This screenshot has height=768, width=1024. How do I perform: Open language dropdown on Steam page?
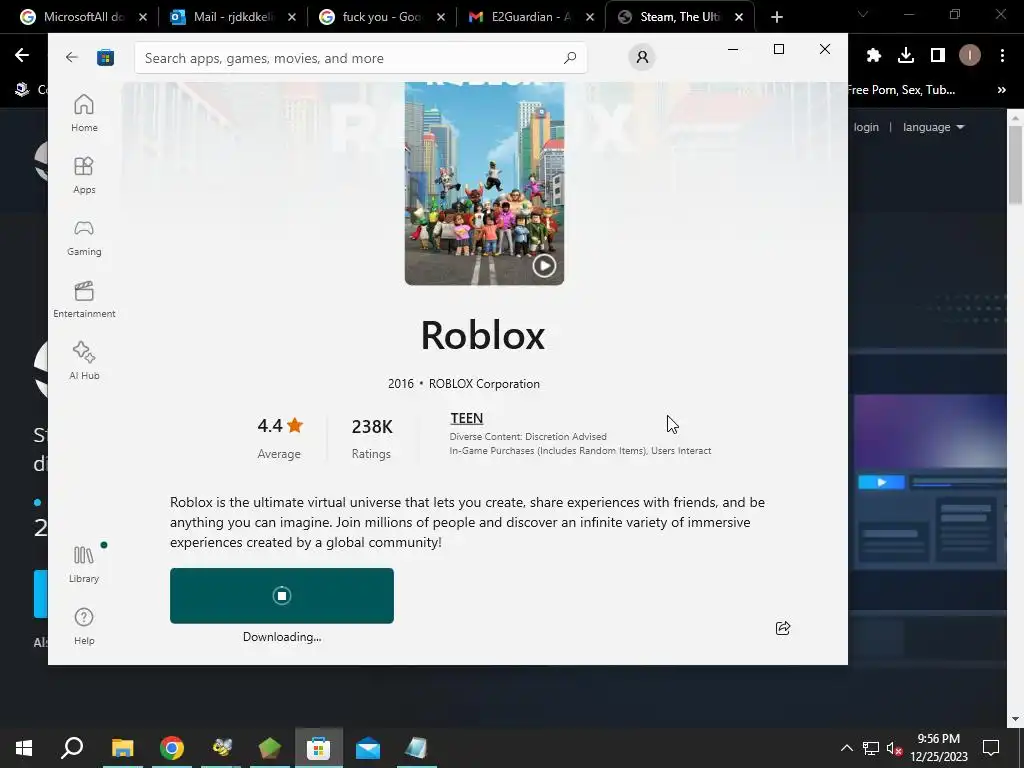point(933,127)
